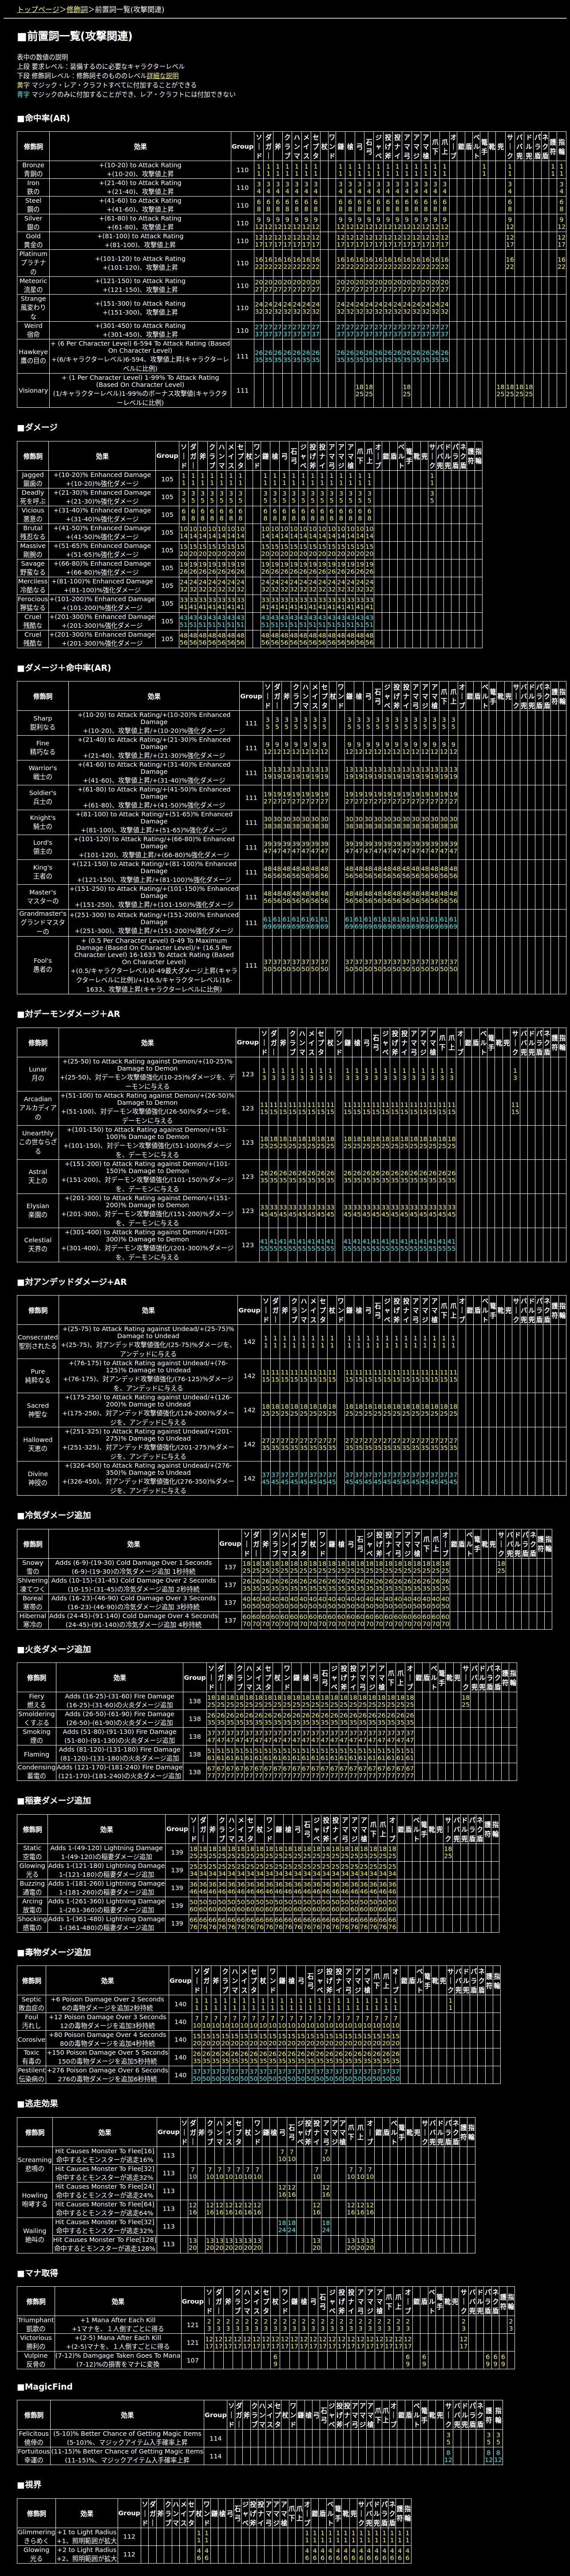570x2576 pixels.
Task: Select the Bronze affix name cell
Action: point(33,170)
